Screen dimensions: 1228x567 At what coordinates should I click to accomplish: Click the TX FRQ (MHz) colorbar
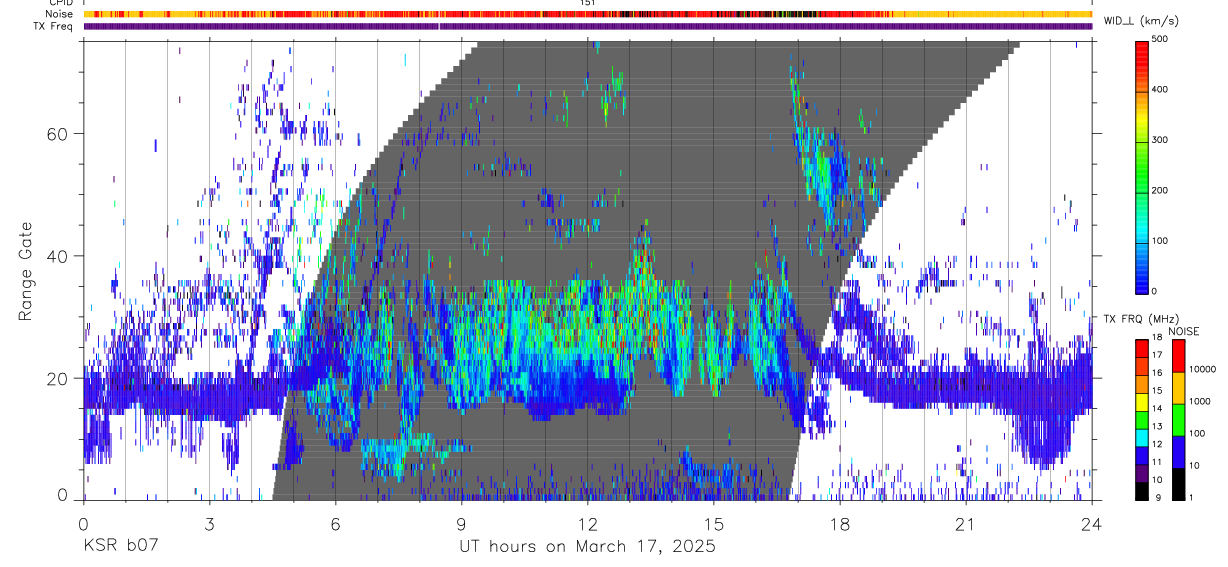[x=1142, y=419]
